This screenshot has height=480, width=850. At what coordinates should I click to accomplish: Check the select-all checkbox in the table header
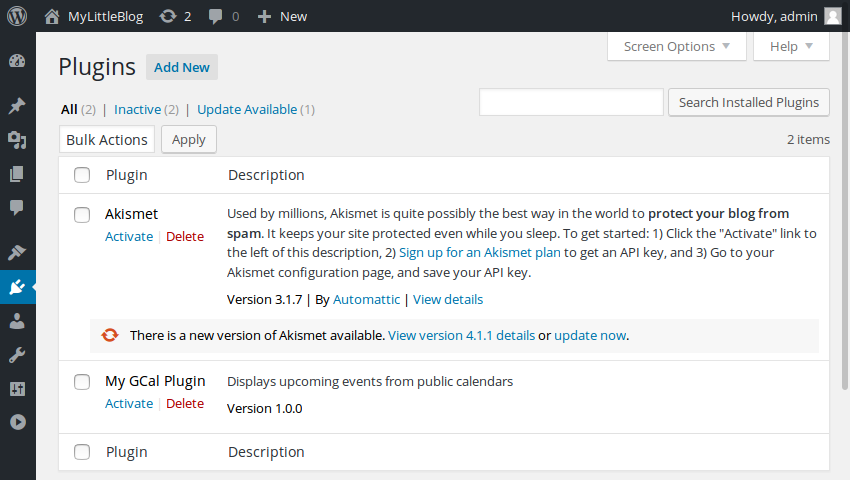(82, 175)
